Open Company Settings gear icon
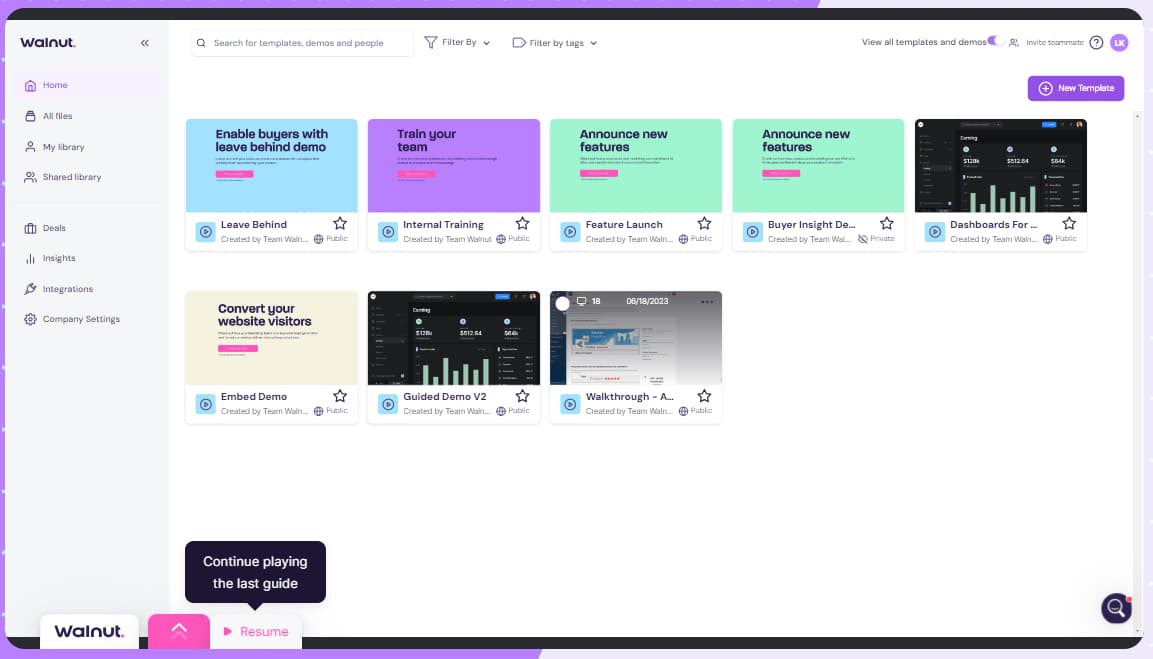 pos(30,318)
